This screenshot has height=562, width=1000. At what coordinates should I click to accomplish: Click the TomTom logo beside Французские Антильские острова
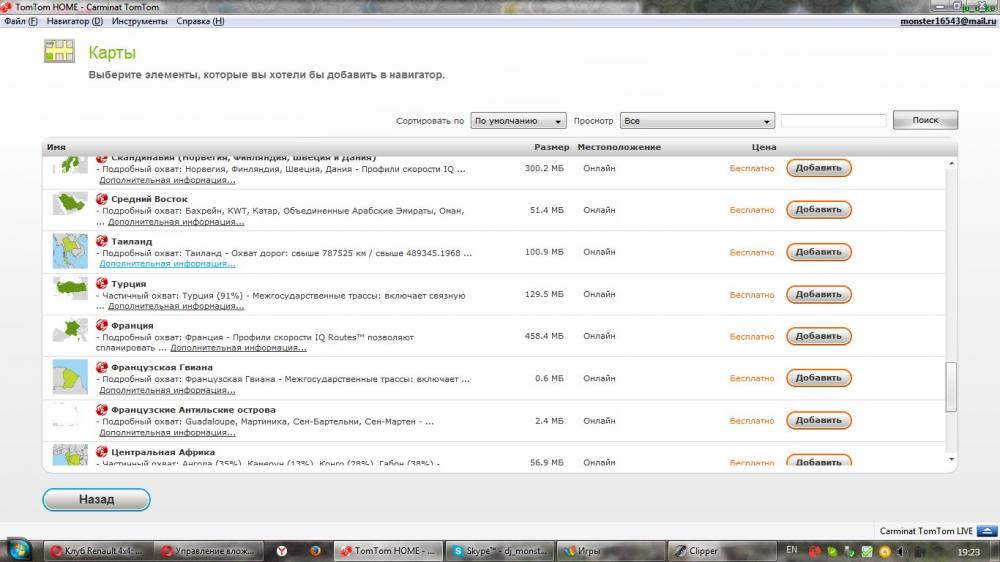101,410
